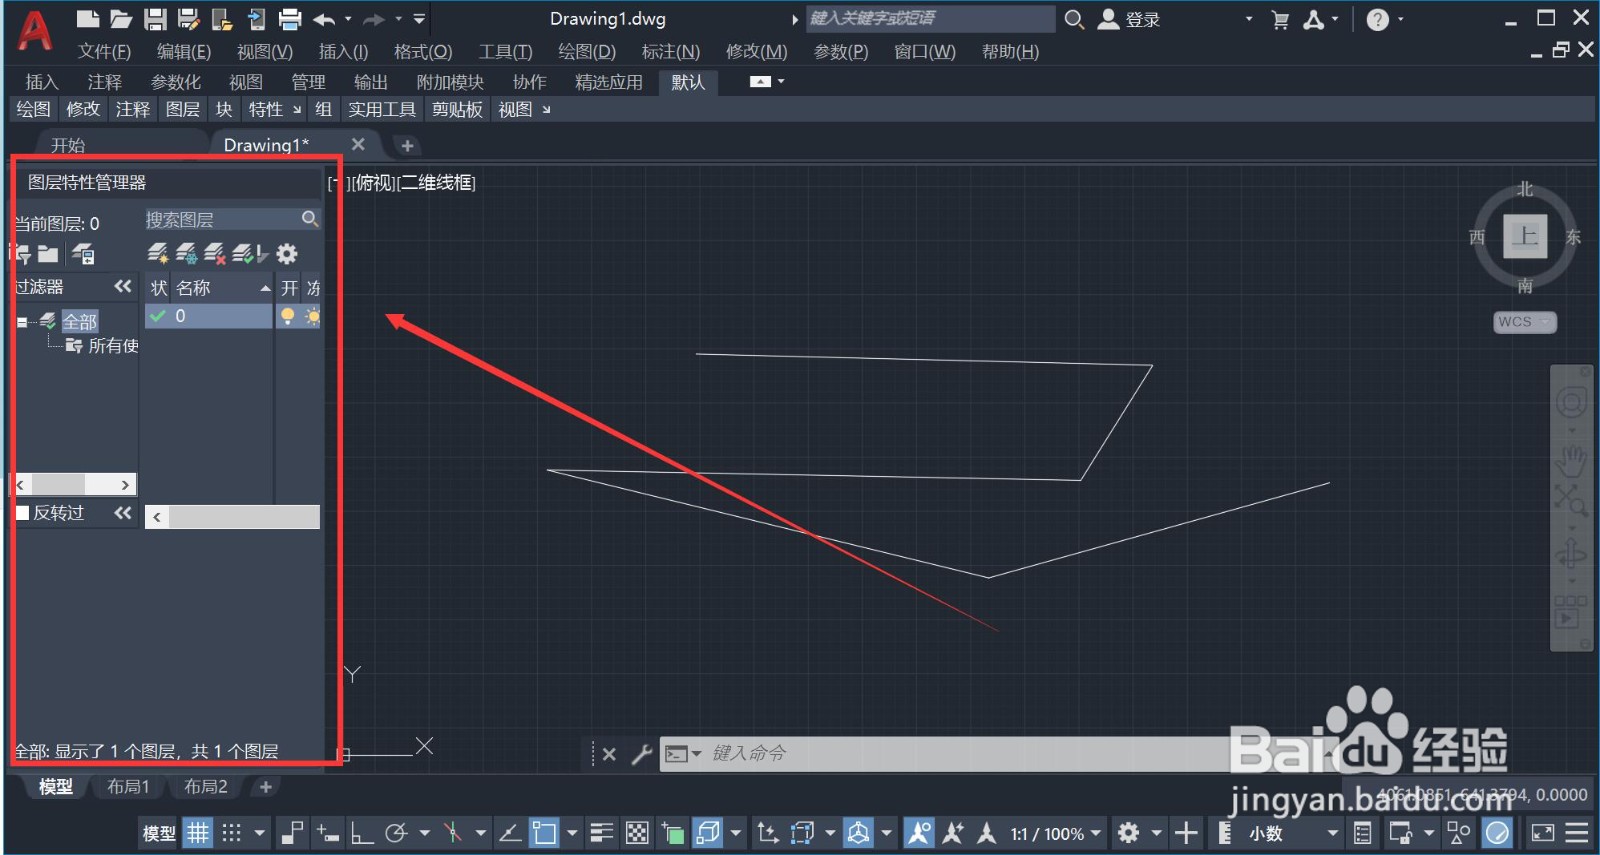The width and height of the screenshot is (1600, 855).
Task: Click the Clean Screen icon in status bar
Action: [x=1543, y=832]
